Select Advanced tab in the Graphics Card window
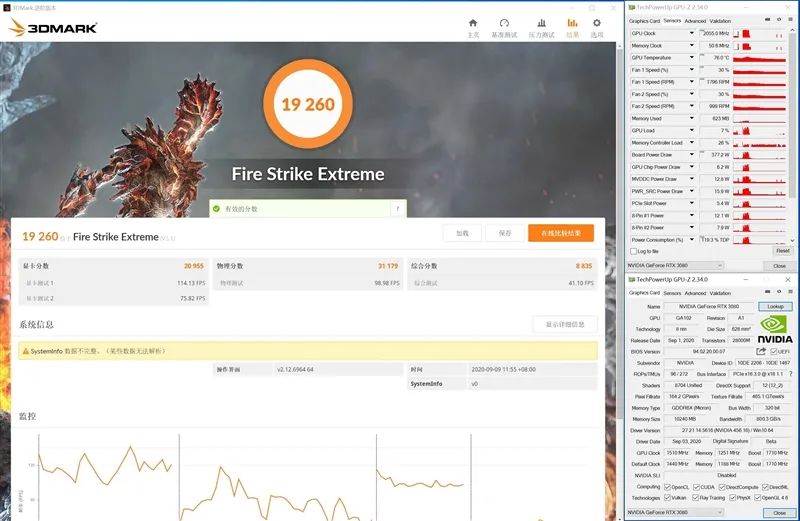 click(695, 293)
